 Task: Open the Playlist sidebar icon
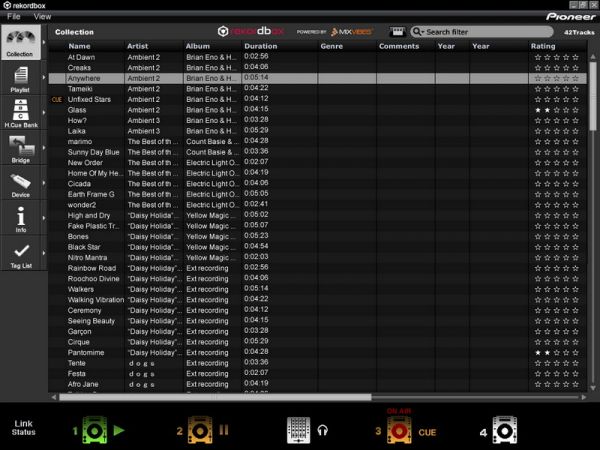(x=21, y=78)
